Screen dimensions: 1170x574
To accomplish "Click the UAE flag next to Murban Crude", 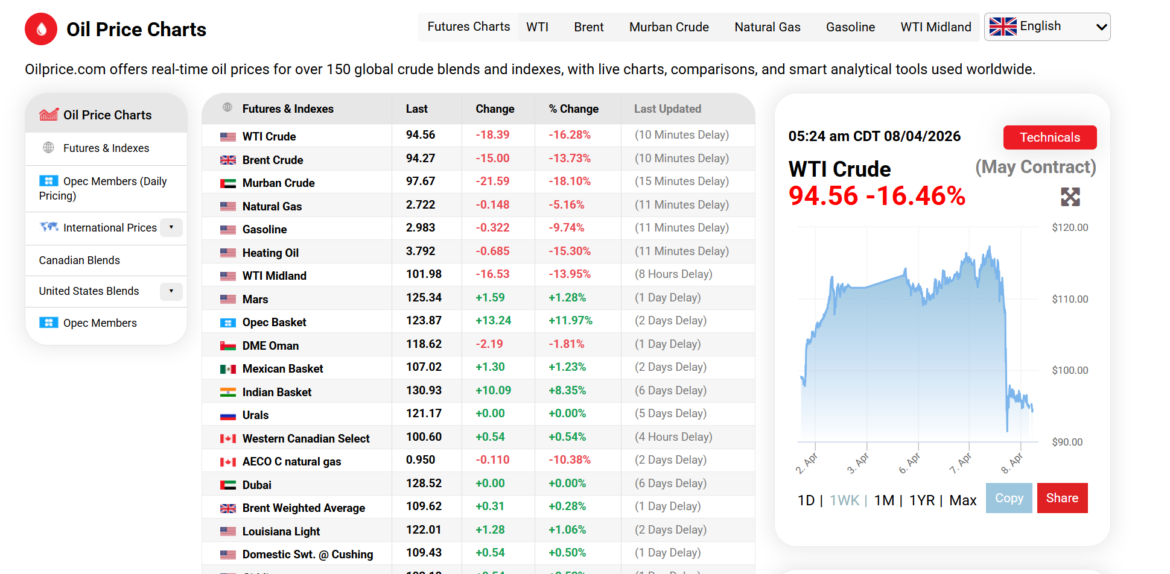I will pyautogui.click(x=228, y=183).
